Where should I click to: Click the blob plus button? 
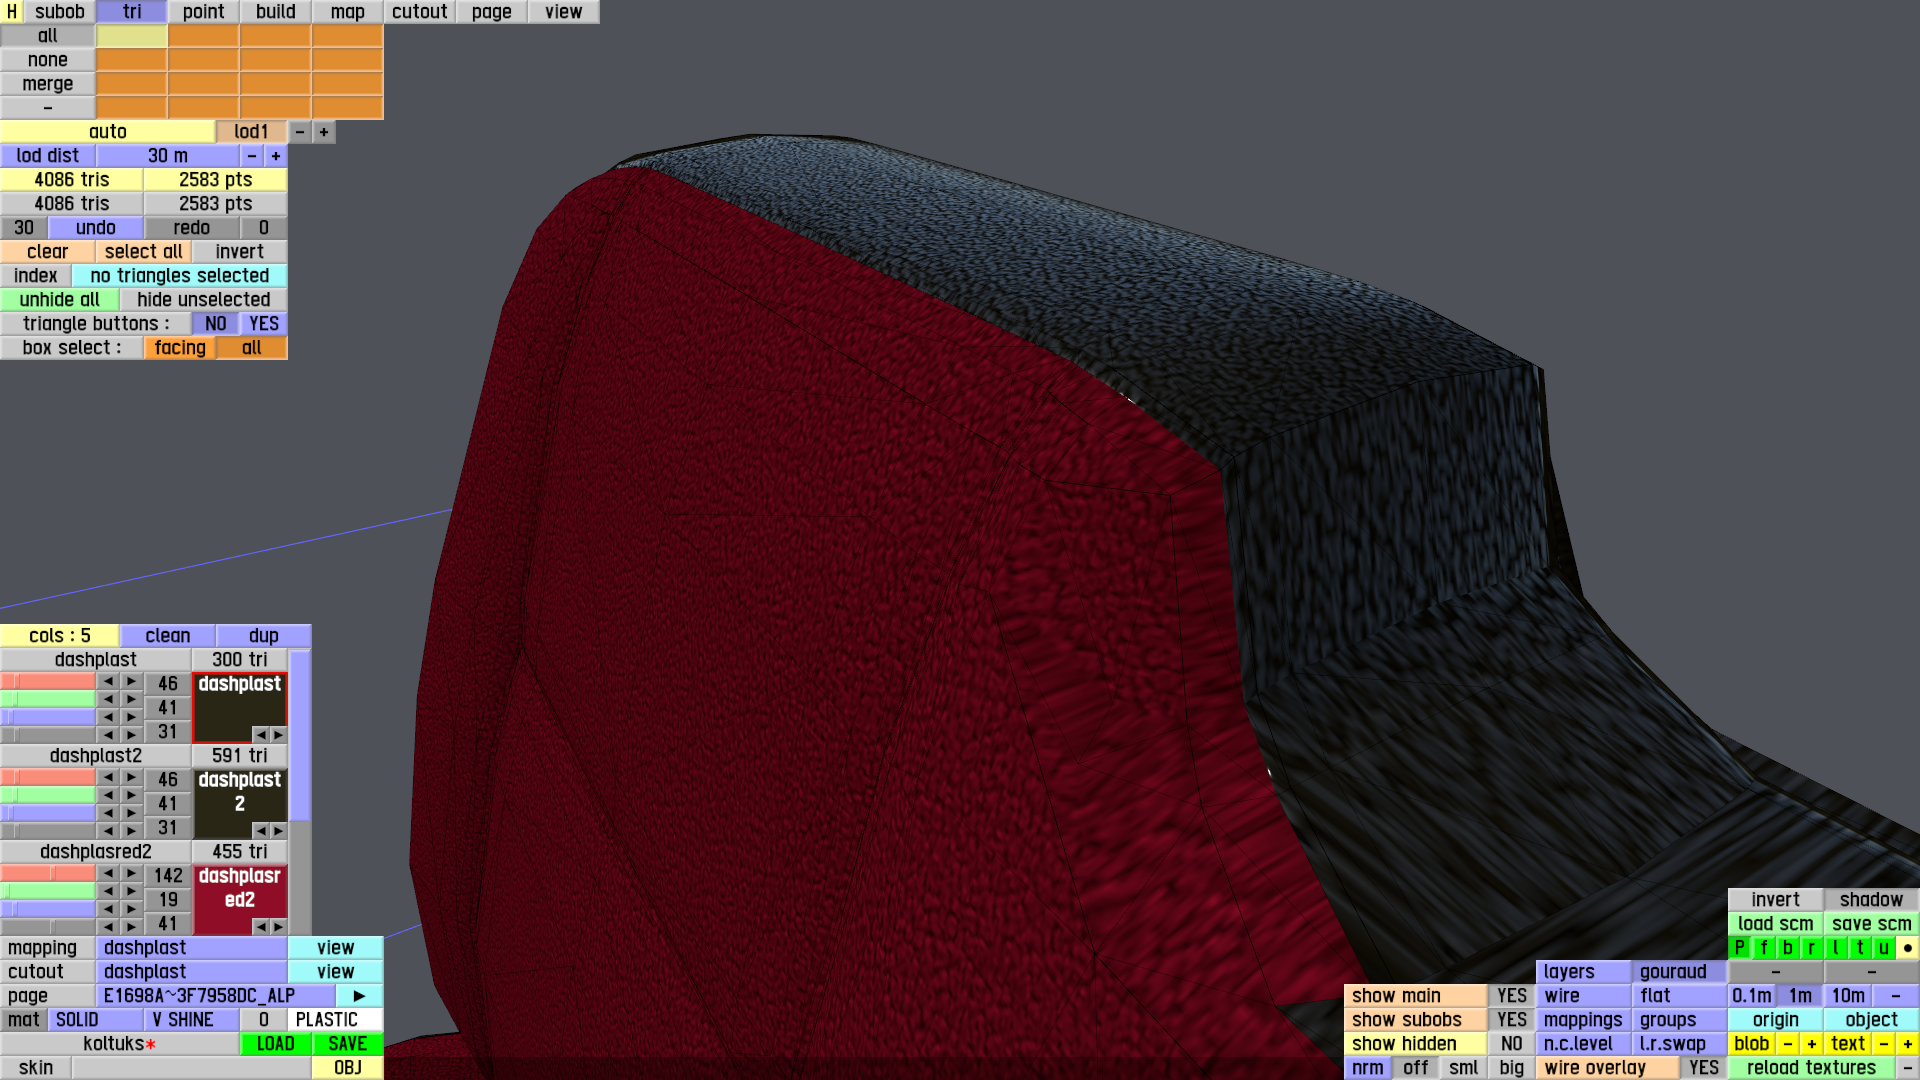[x=1811, y=1043]
